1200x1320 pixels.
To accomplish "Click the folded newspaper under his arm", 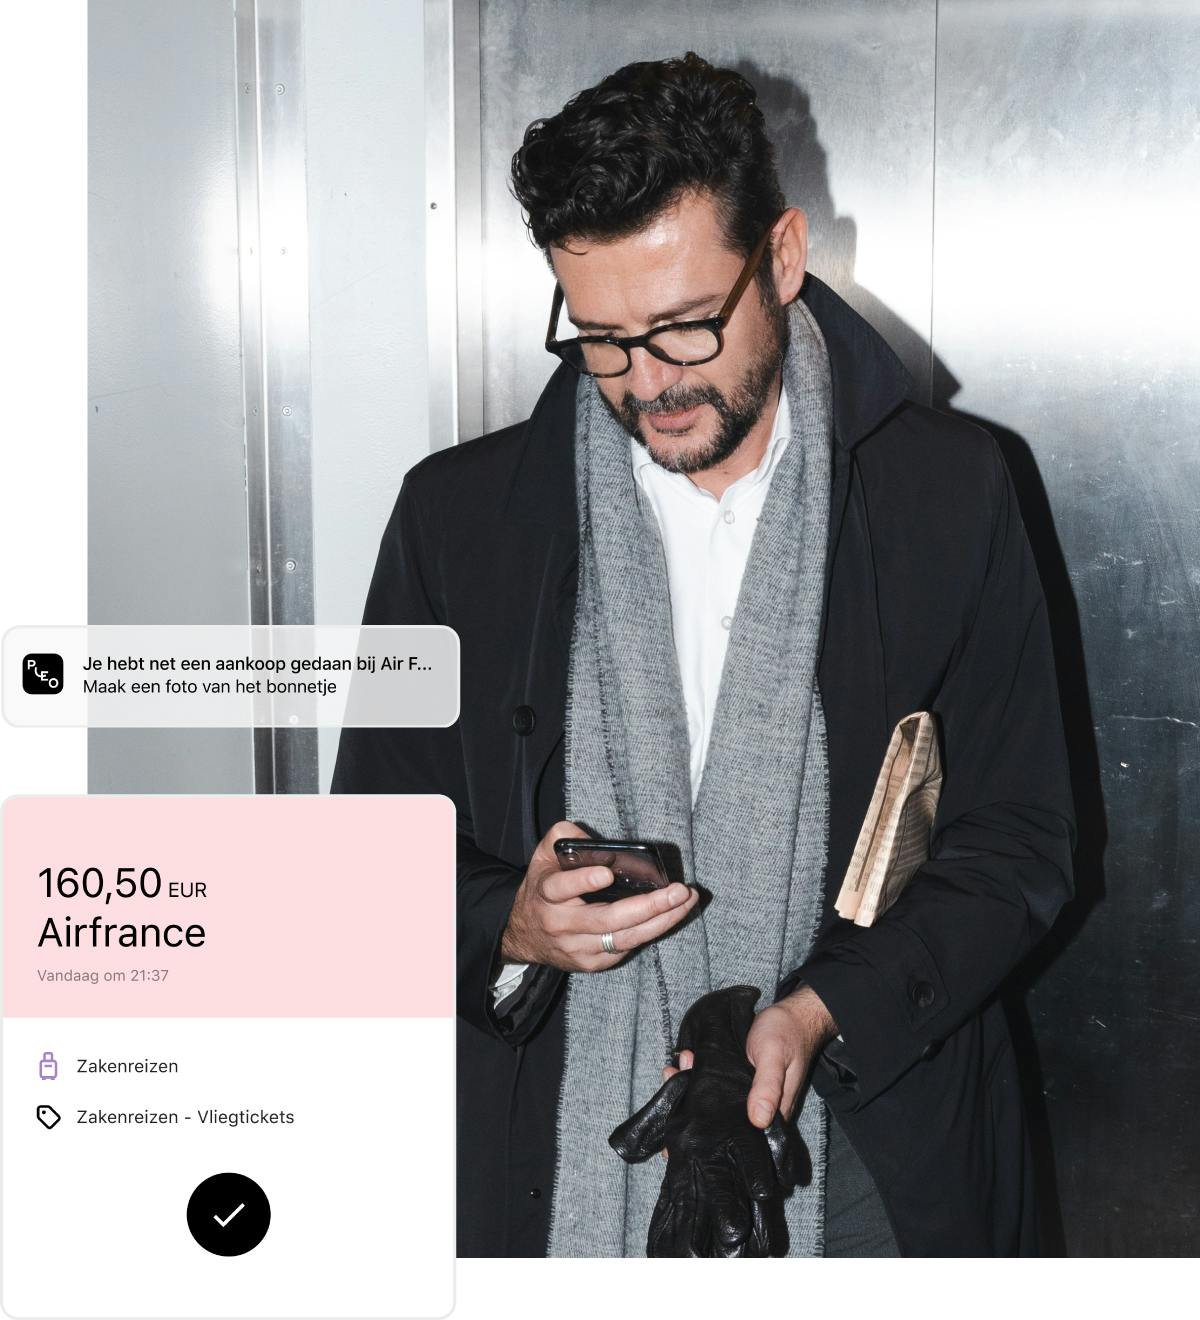I will click(889, 817).
